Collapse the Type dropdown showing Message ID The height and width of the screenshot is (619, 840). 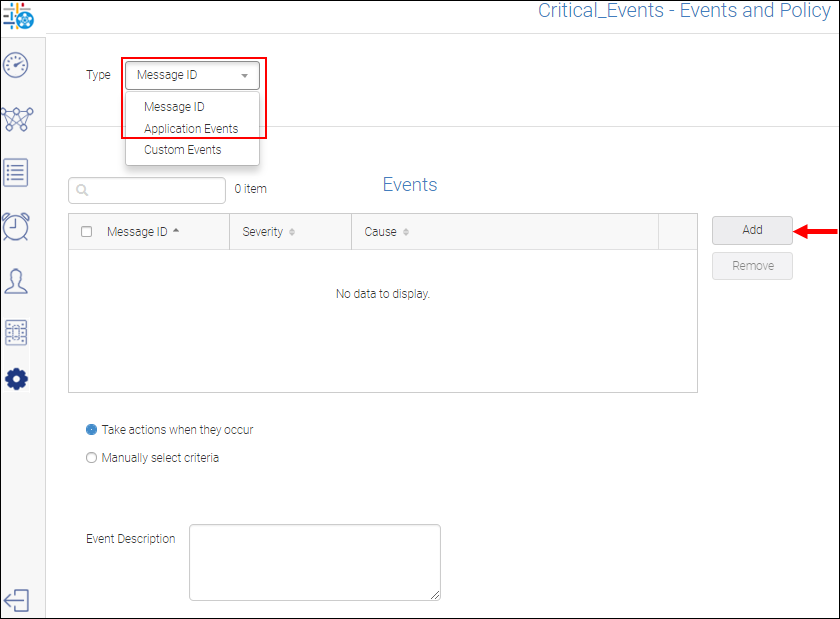pyautogui.click(x=192, y=76)
